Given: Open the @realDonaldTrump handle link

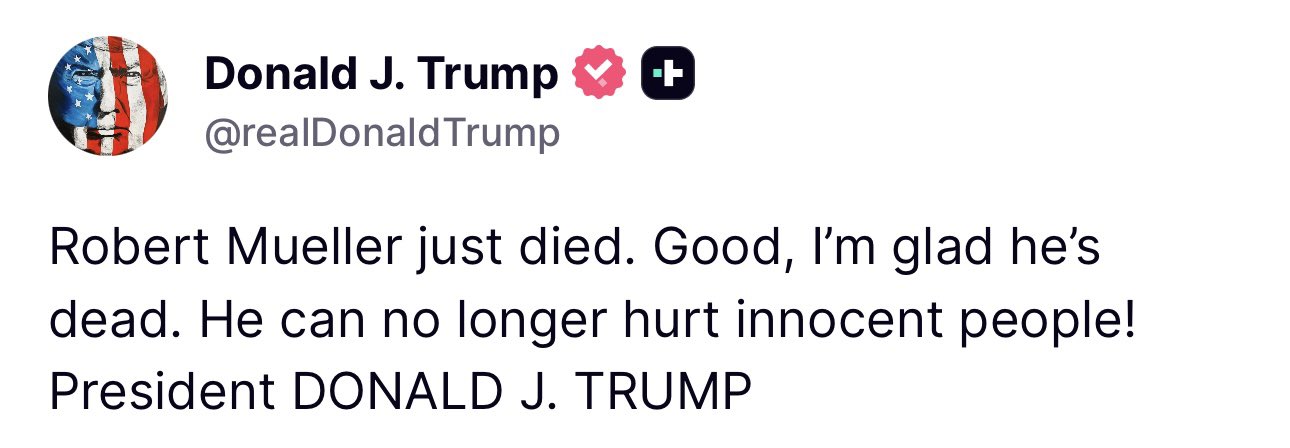Looking at the screenshot, I should (x=382, y=133).
